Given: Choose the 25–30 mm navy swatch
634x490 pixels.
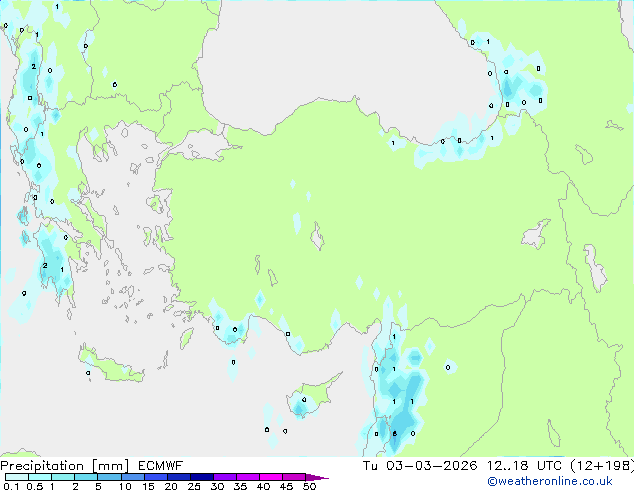Looking at the screenshot, I should (x=201, y=477).
